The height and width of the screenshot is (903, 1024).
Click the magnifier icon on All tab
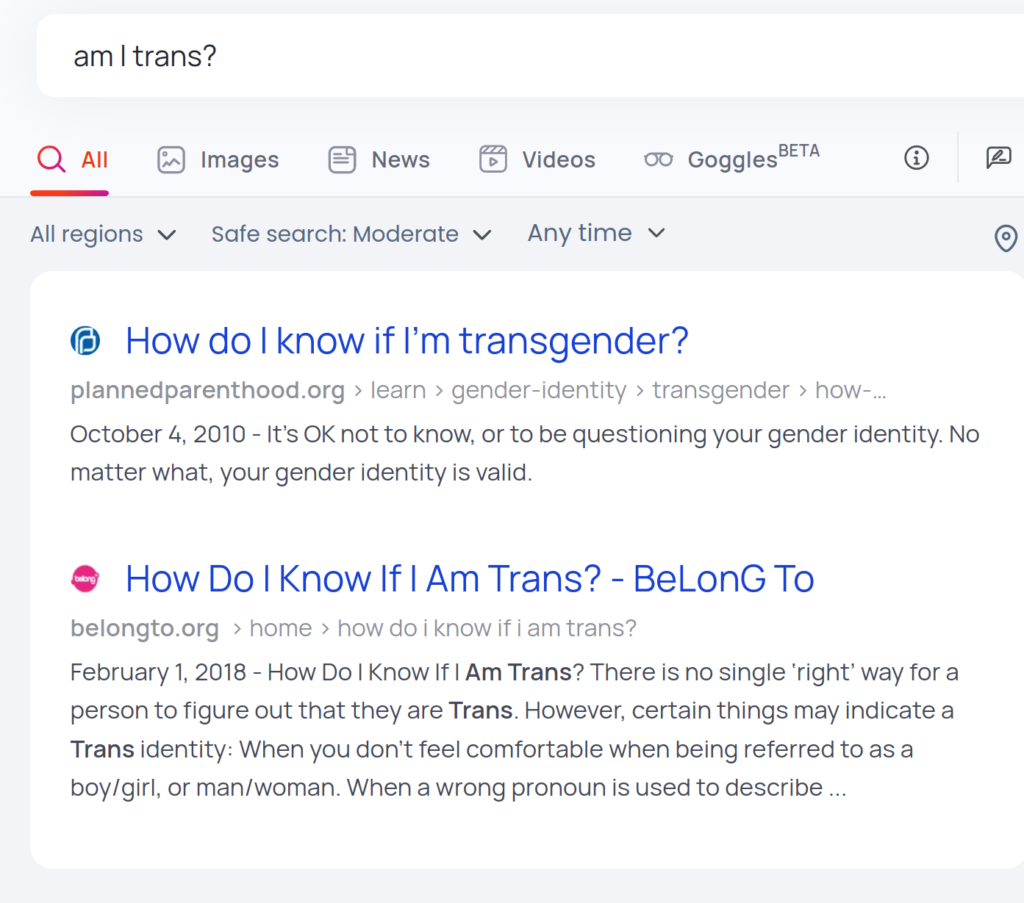pyautogui.click(x=51, y=159)
